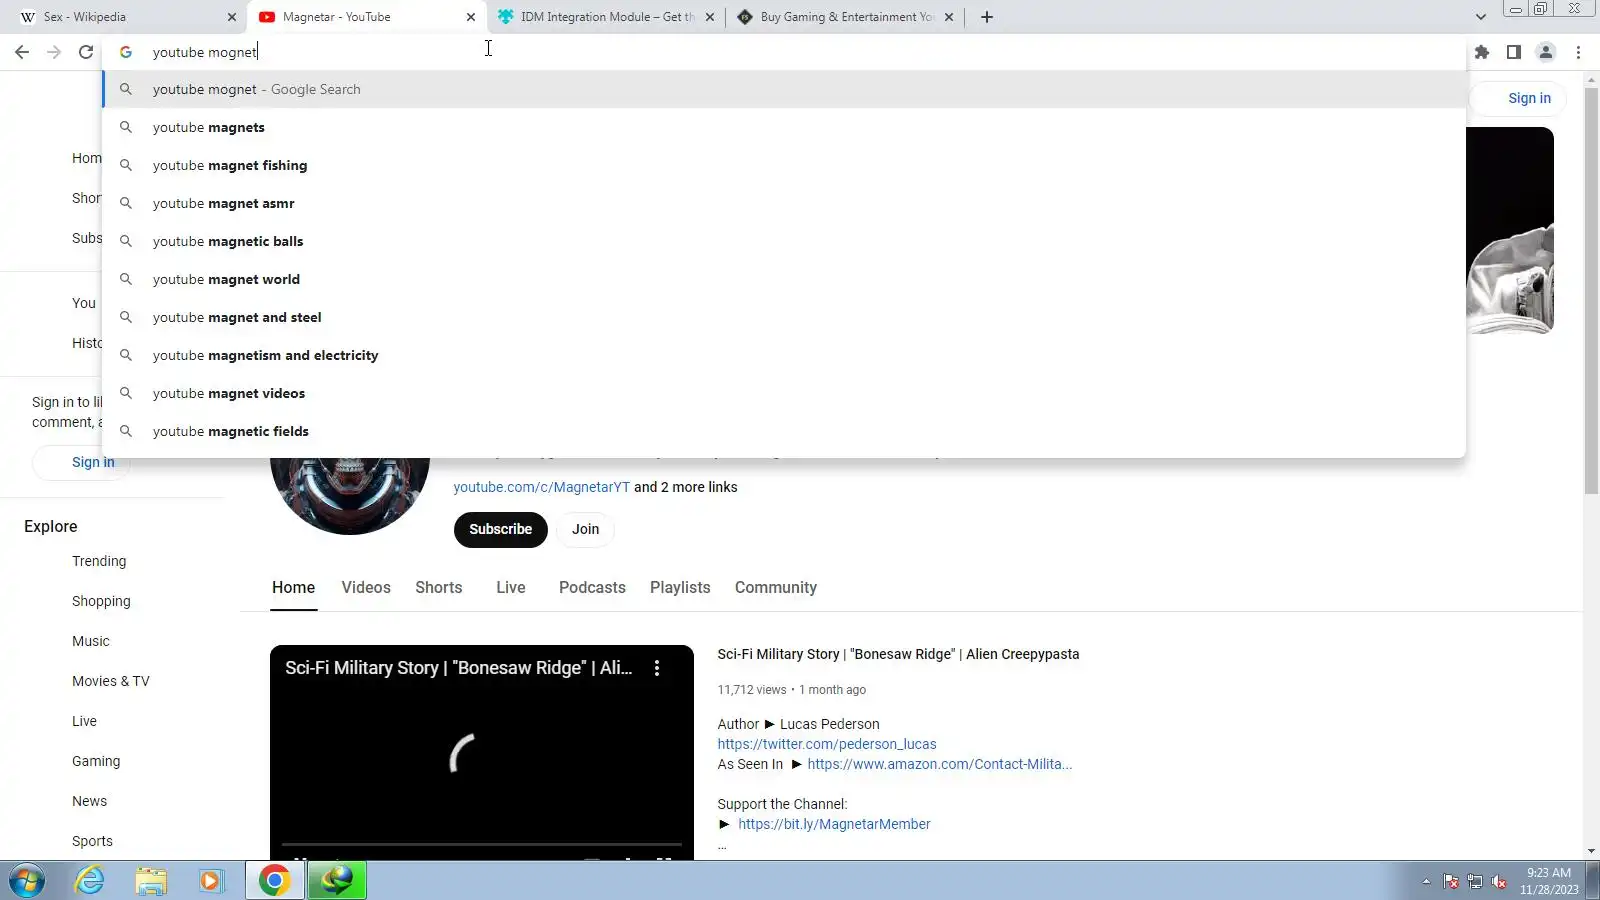Choose the 'youtube magnetic fields' suggestion

coord(784,431)
